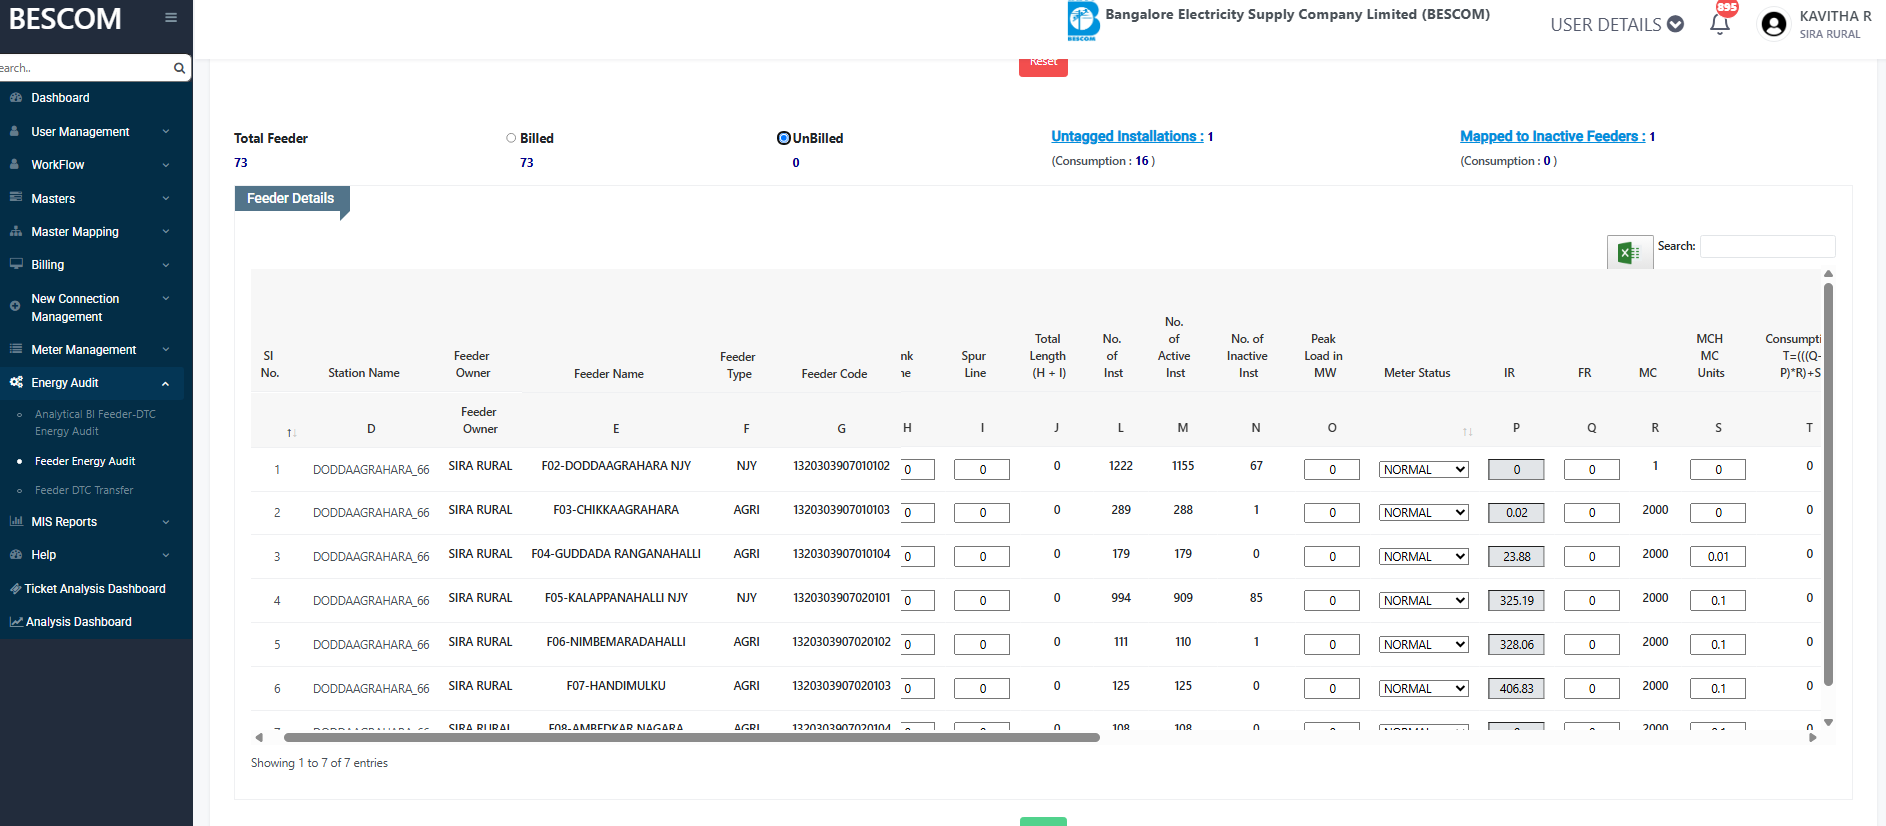Screen dimensions: 1886x826
Task: Click MCH MC Units field for F07-HANDIMULKU
Action: click(x=1718, y=689)
